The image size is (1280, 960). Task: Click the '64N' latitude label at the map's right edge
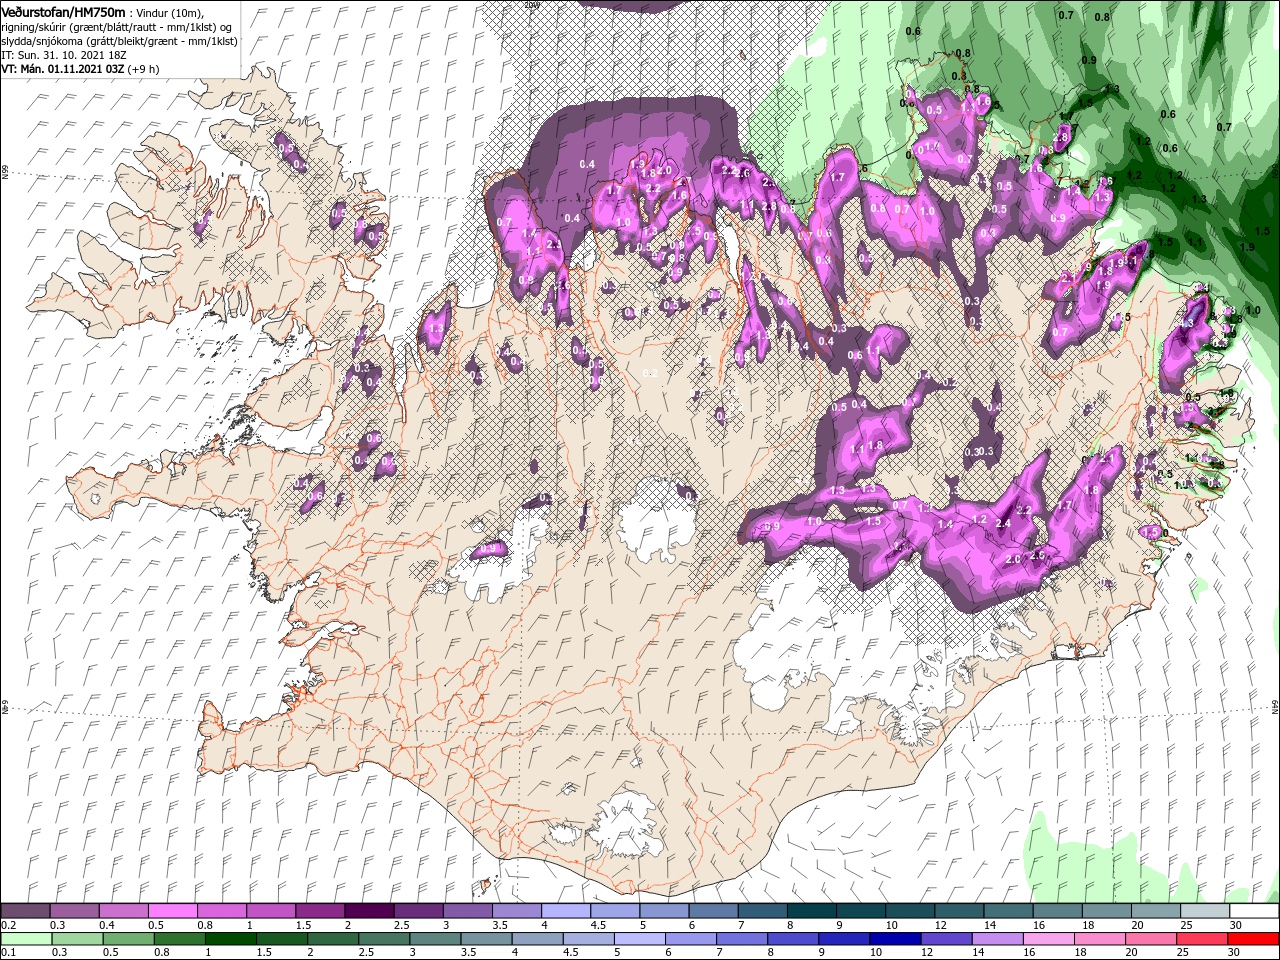tap(1276, 707)
